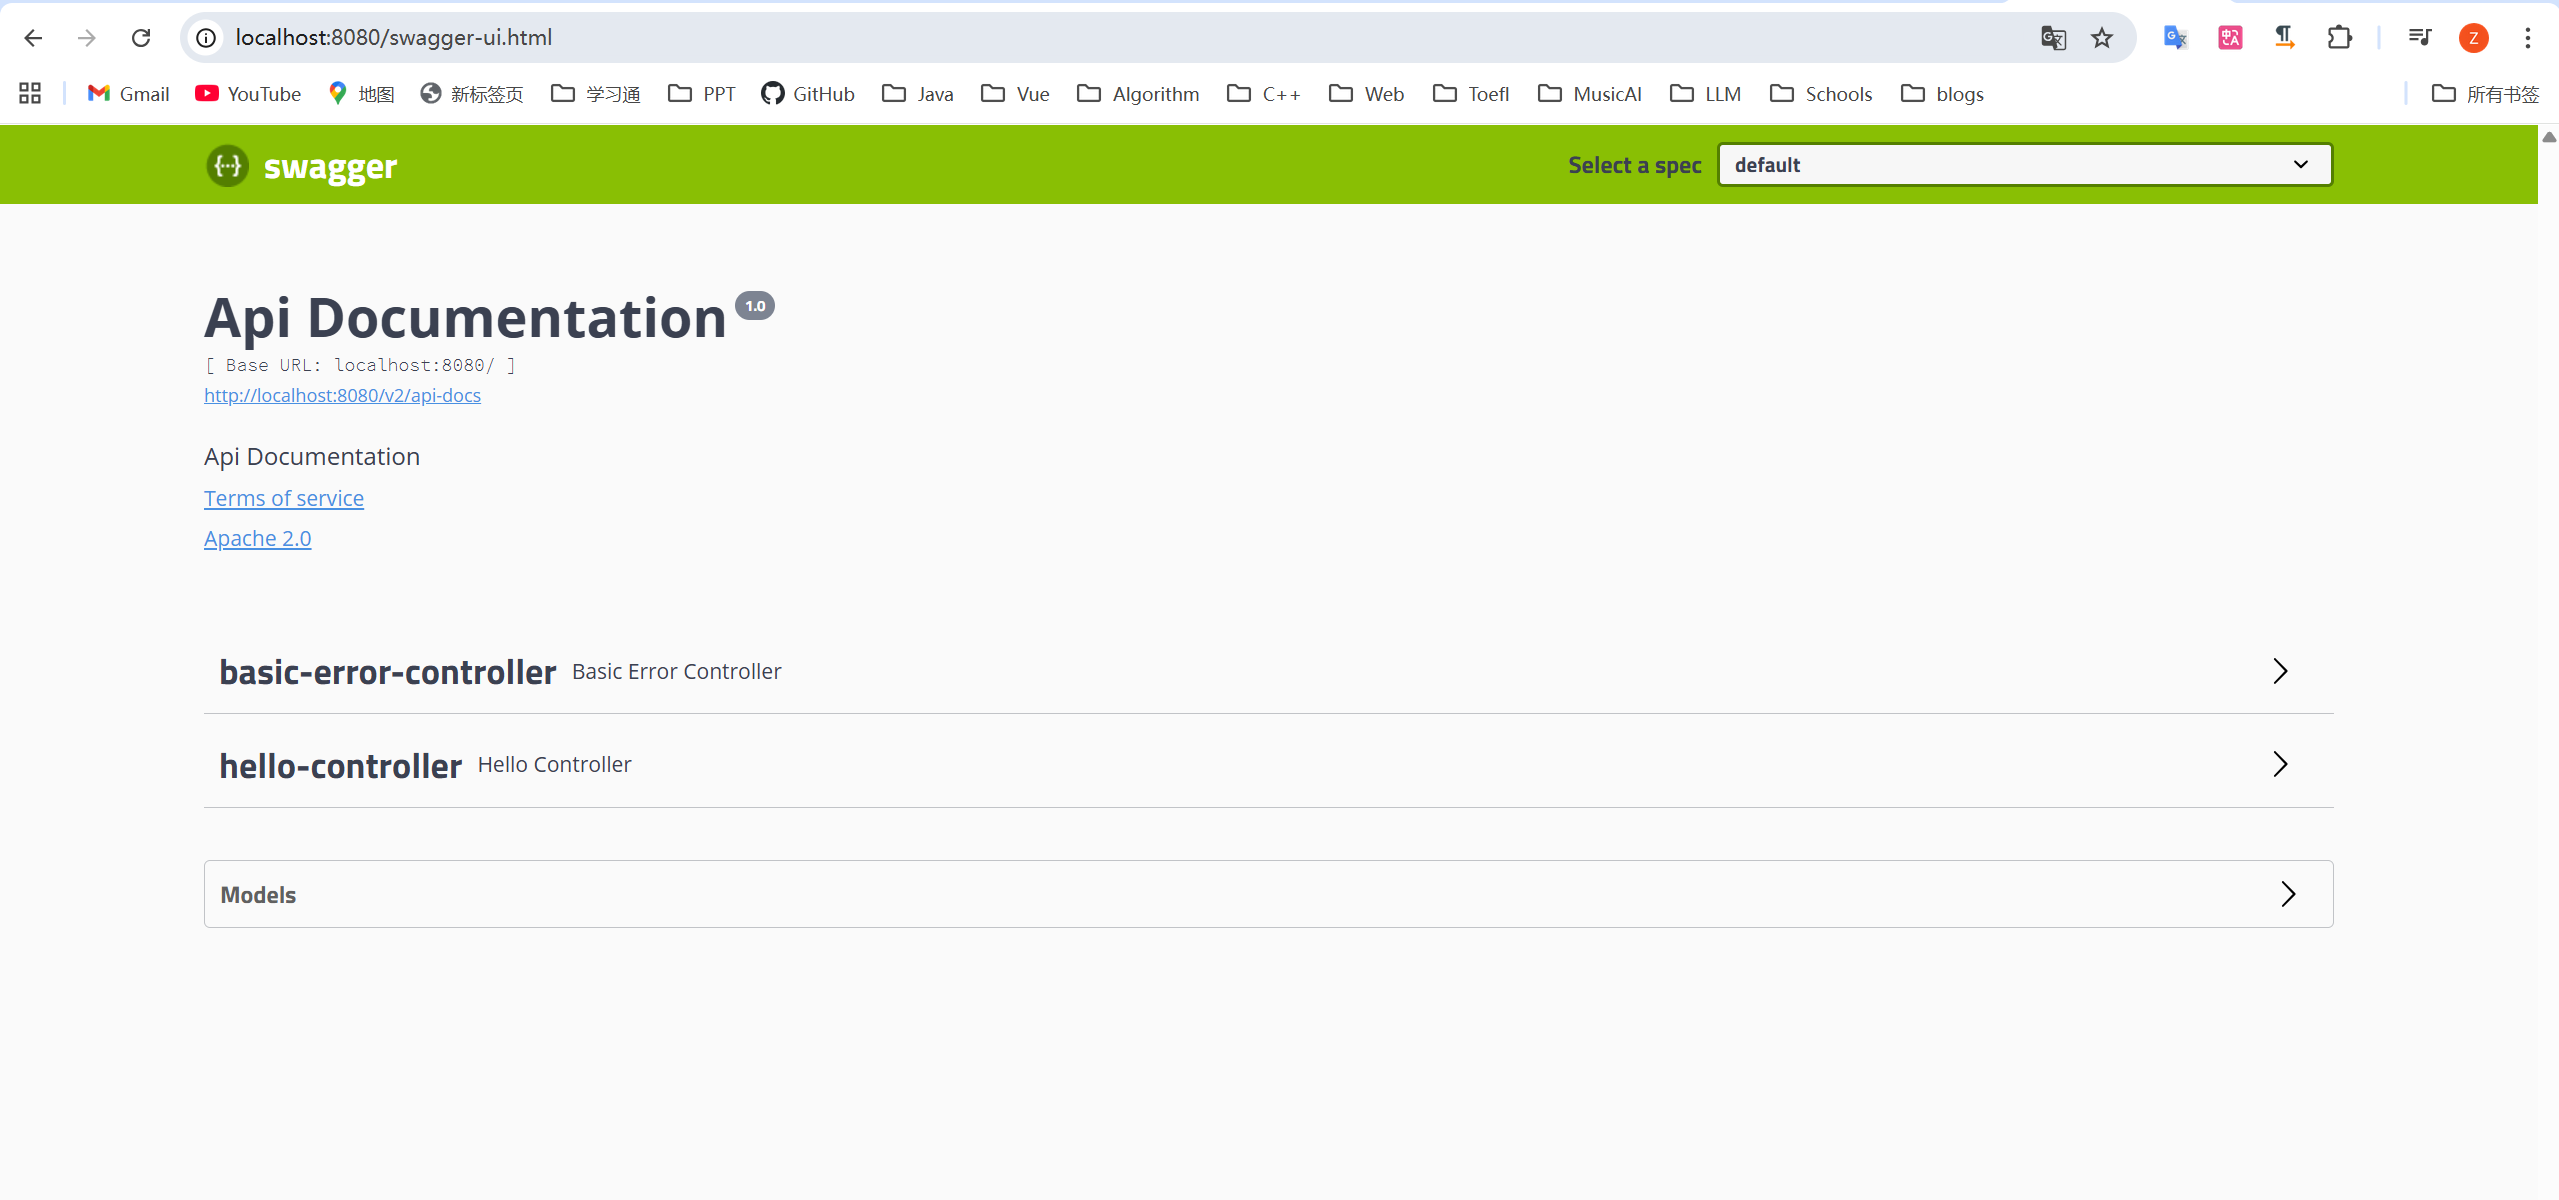Open the Select a spec dropdown

[x=2024, y=165]
